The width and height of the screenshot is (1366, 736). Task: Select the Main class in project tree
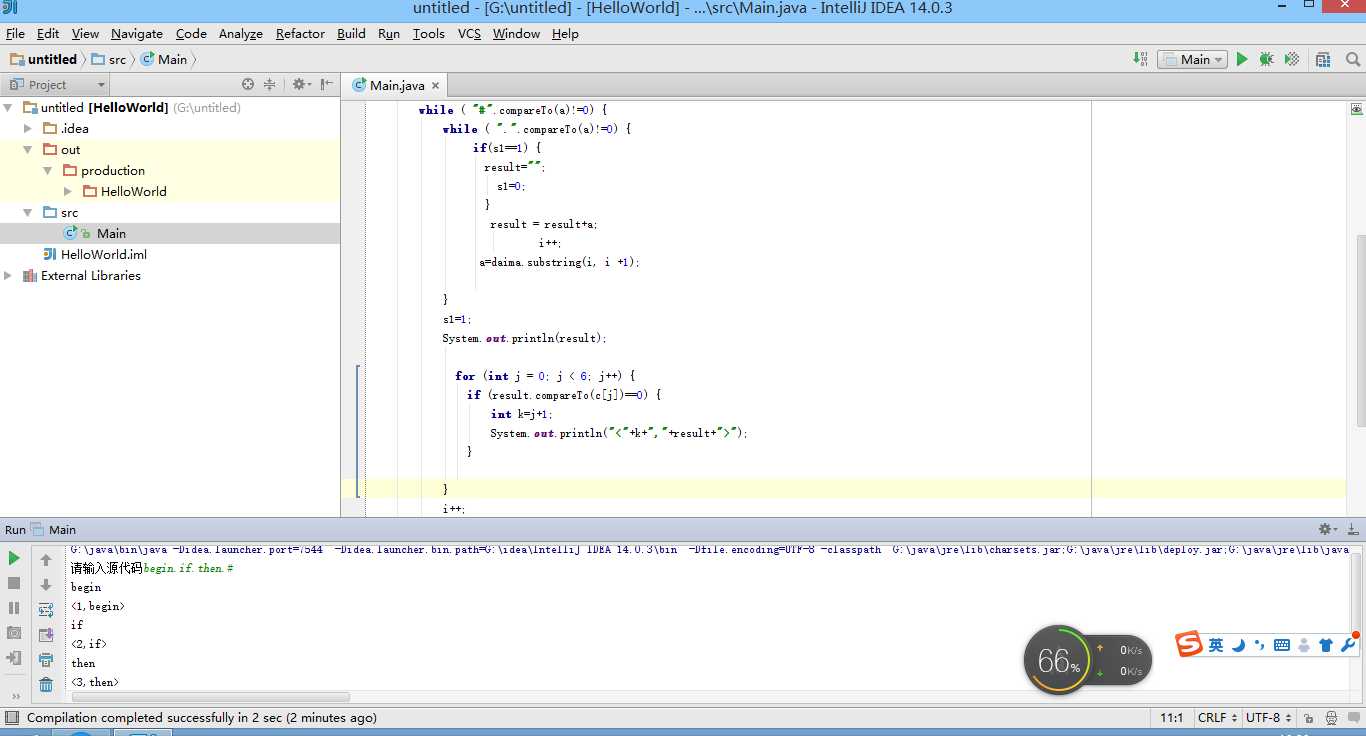[x=111, y=233]
